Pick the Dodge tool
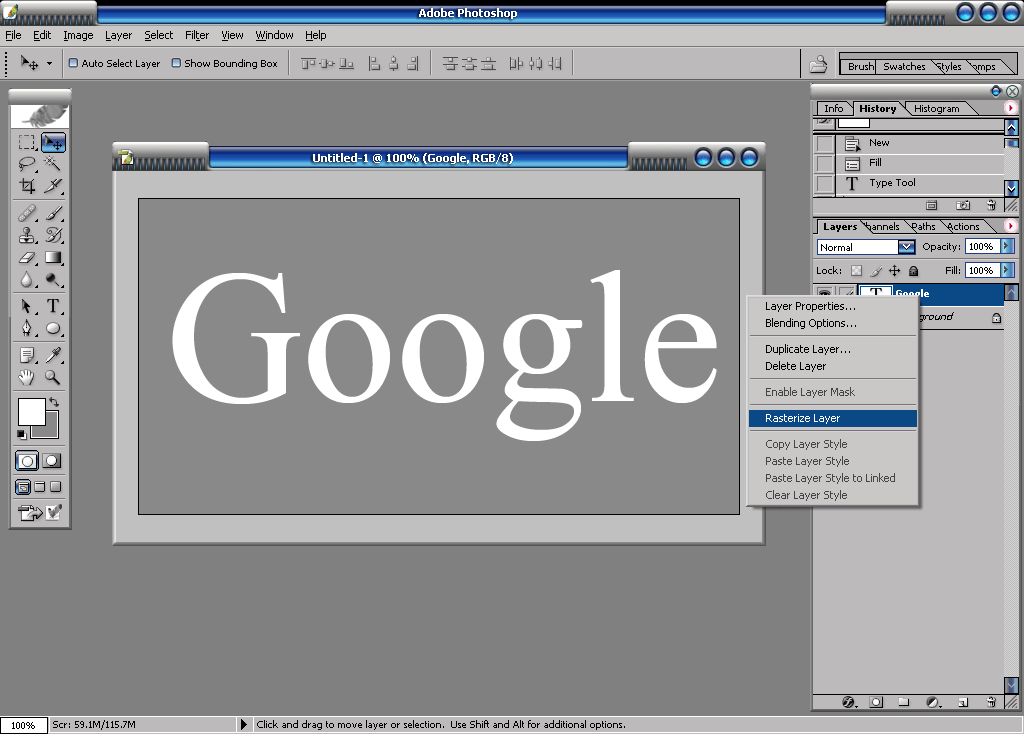Viewport: 1024px width, 734px height. coord(53,279)
